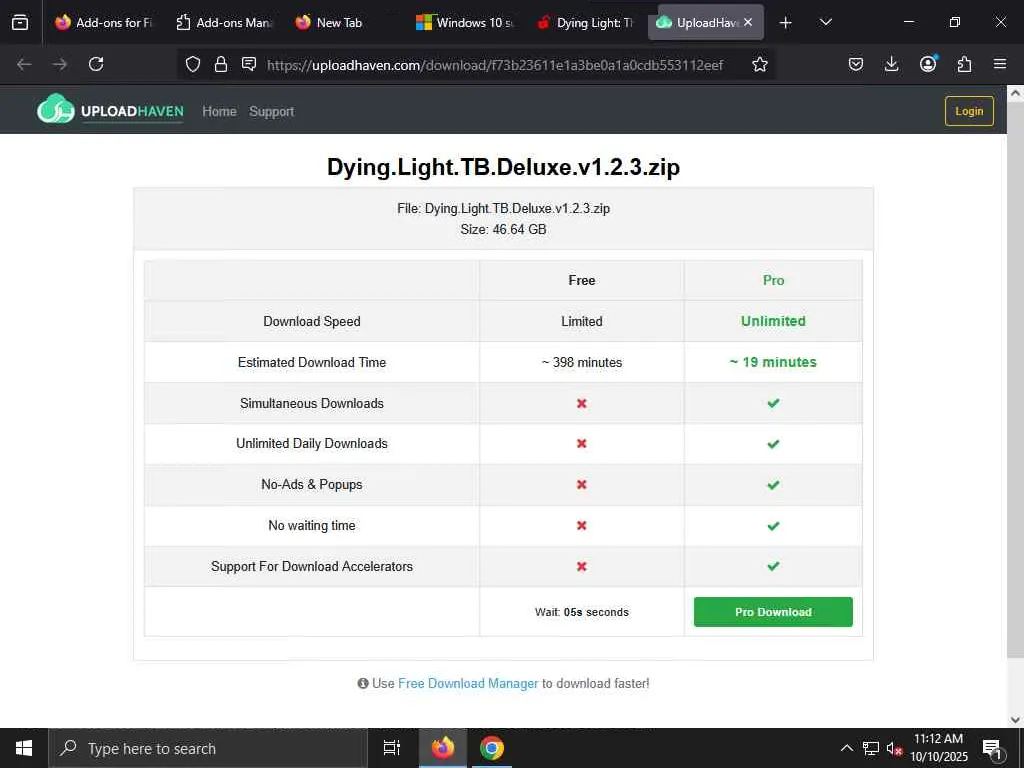Switch to Windows 10 support tab
This screenshot has width=1024, height=768.
click(x=463, y=22)
